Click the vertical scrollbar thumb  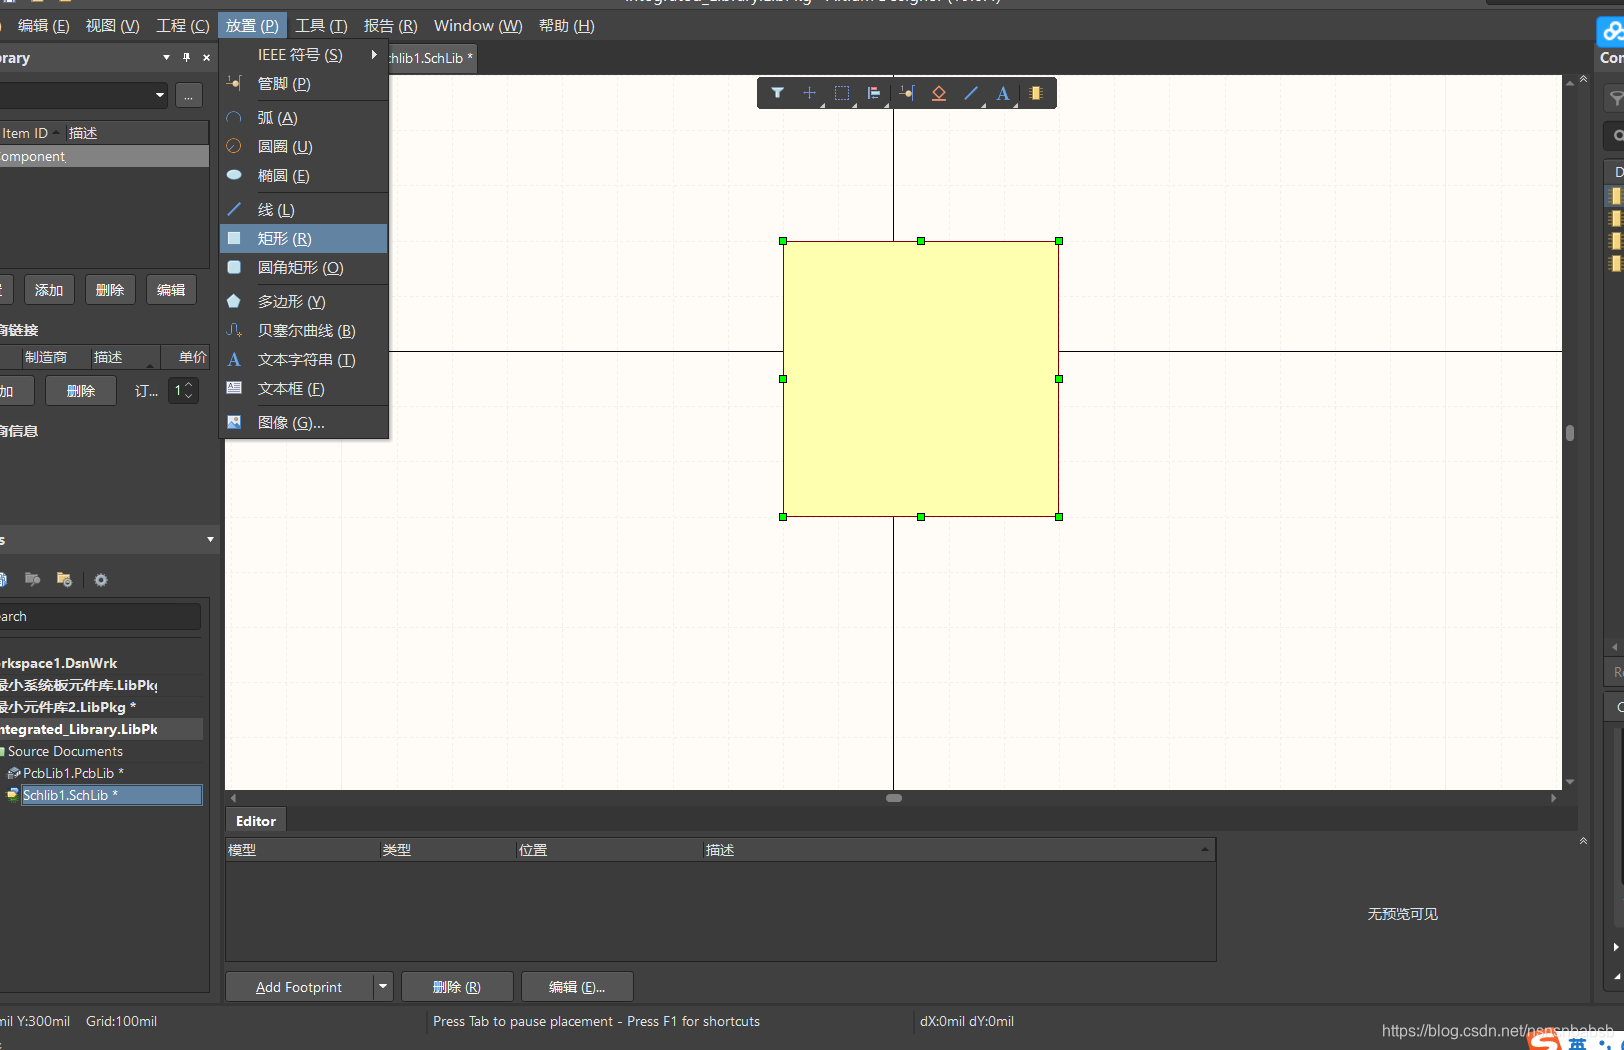[1570, 433]
